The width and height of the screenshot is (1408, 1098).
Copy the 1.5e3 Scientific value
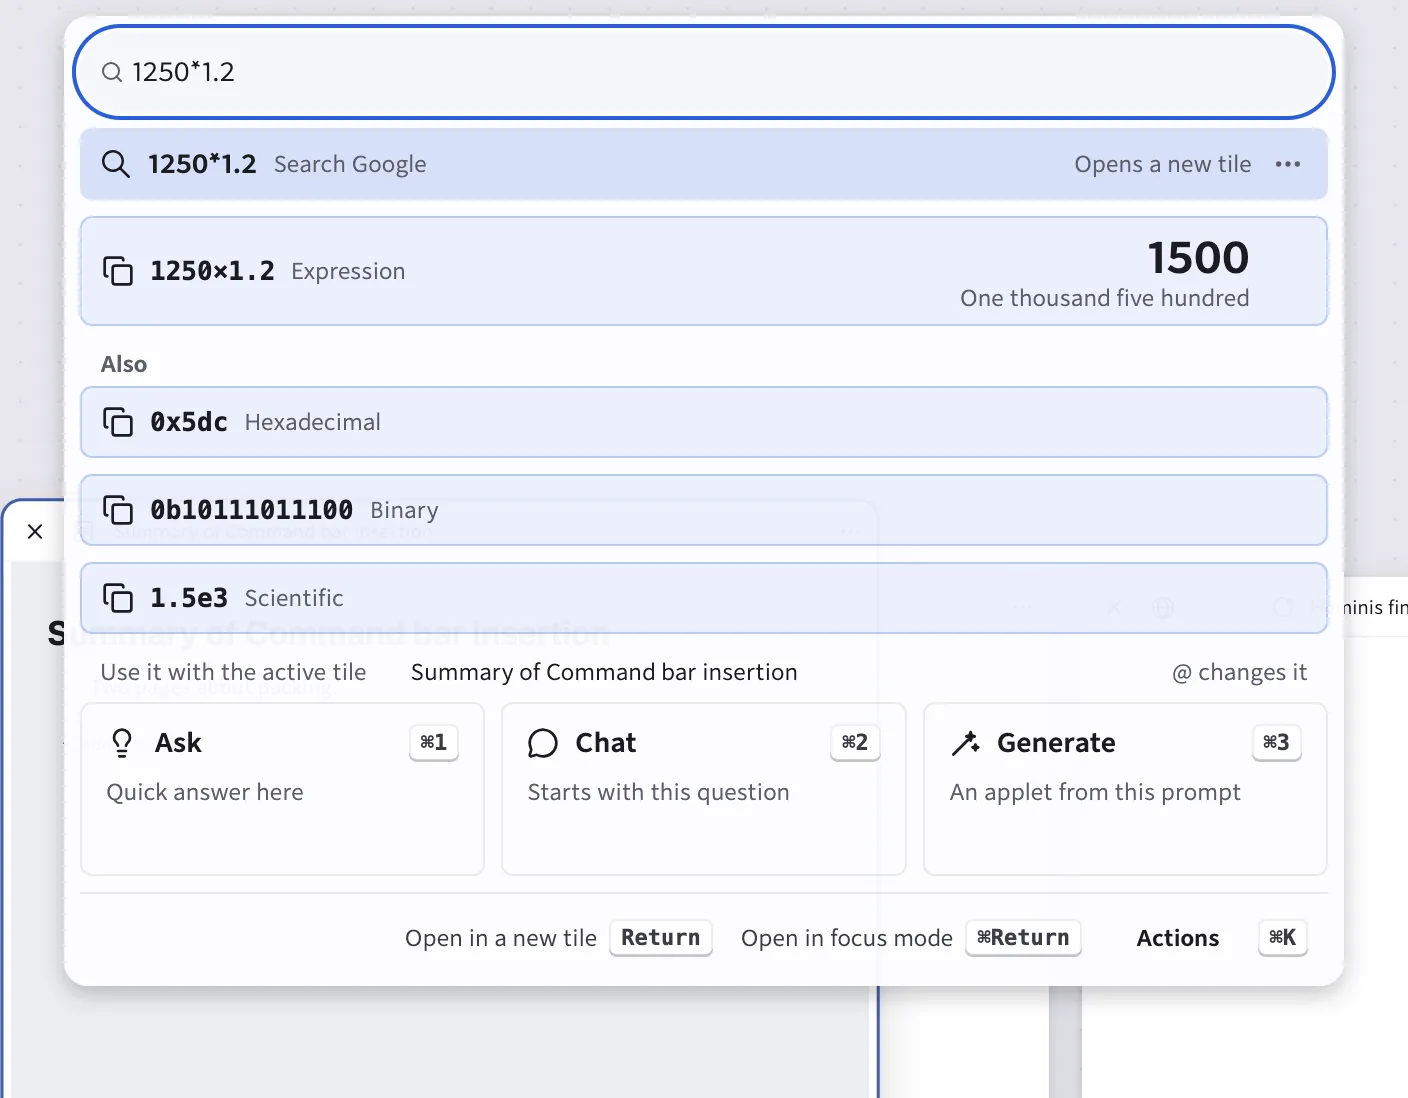coord(118,598)
